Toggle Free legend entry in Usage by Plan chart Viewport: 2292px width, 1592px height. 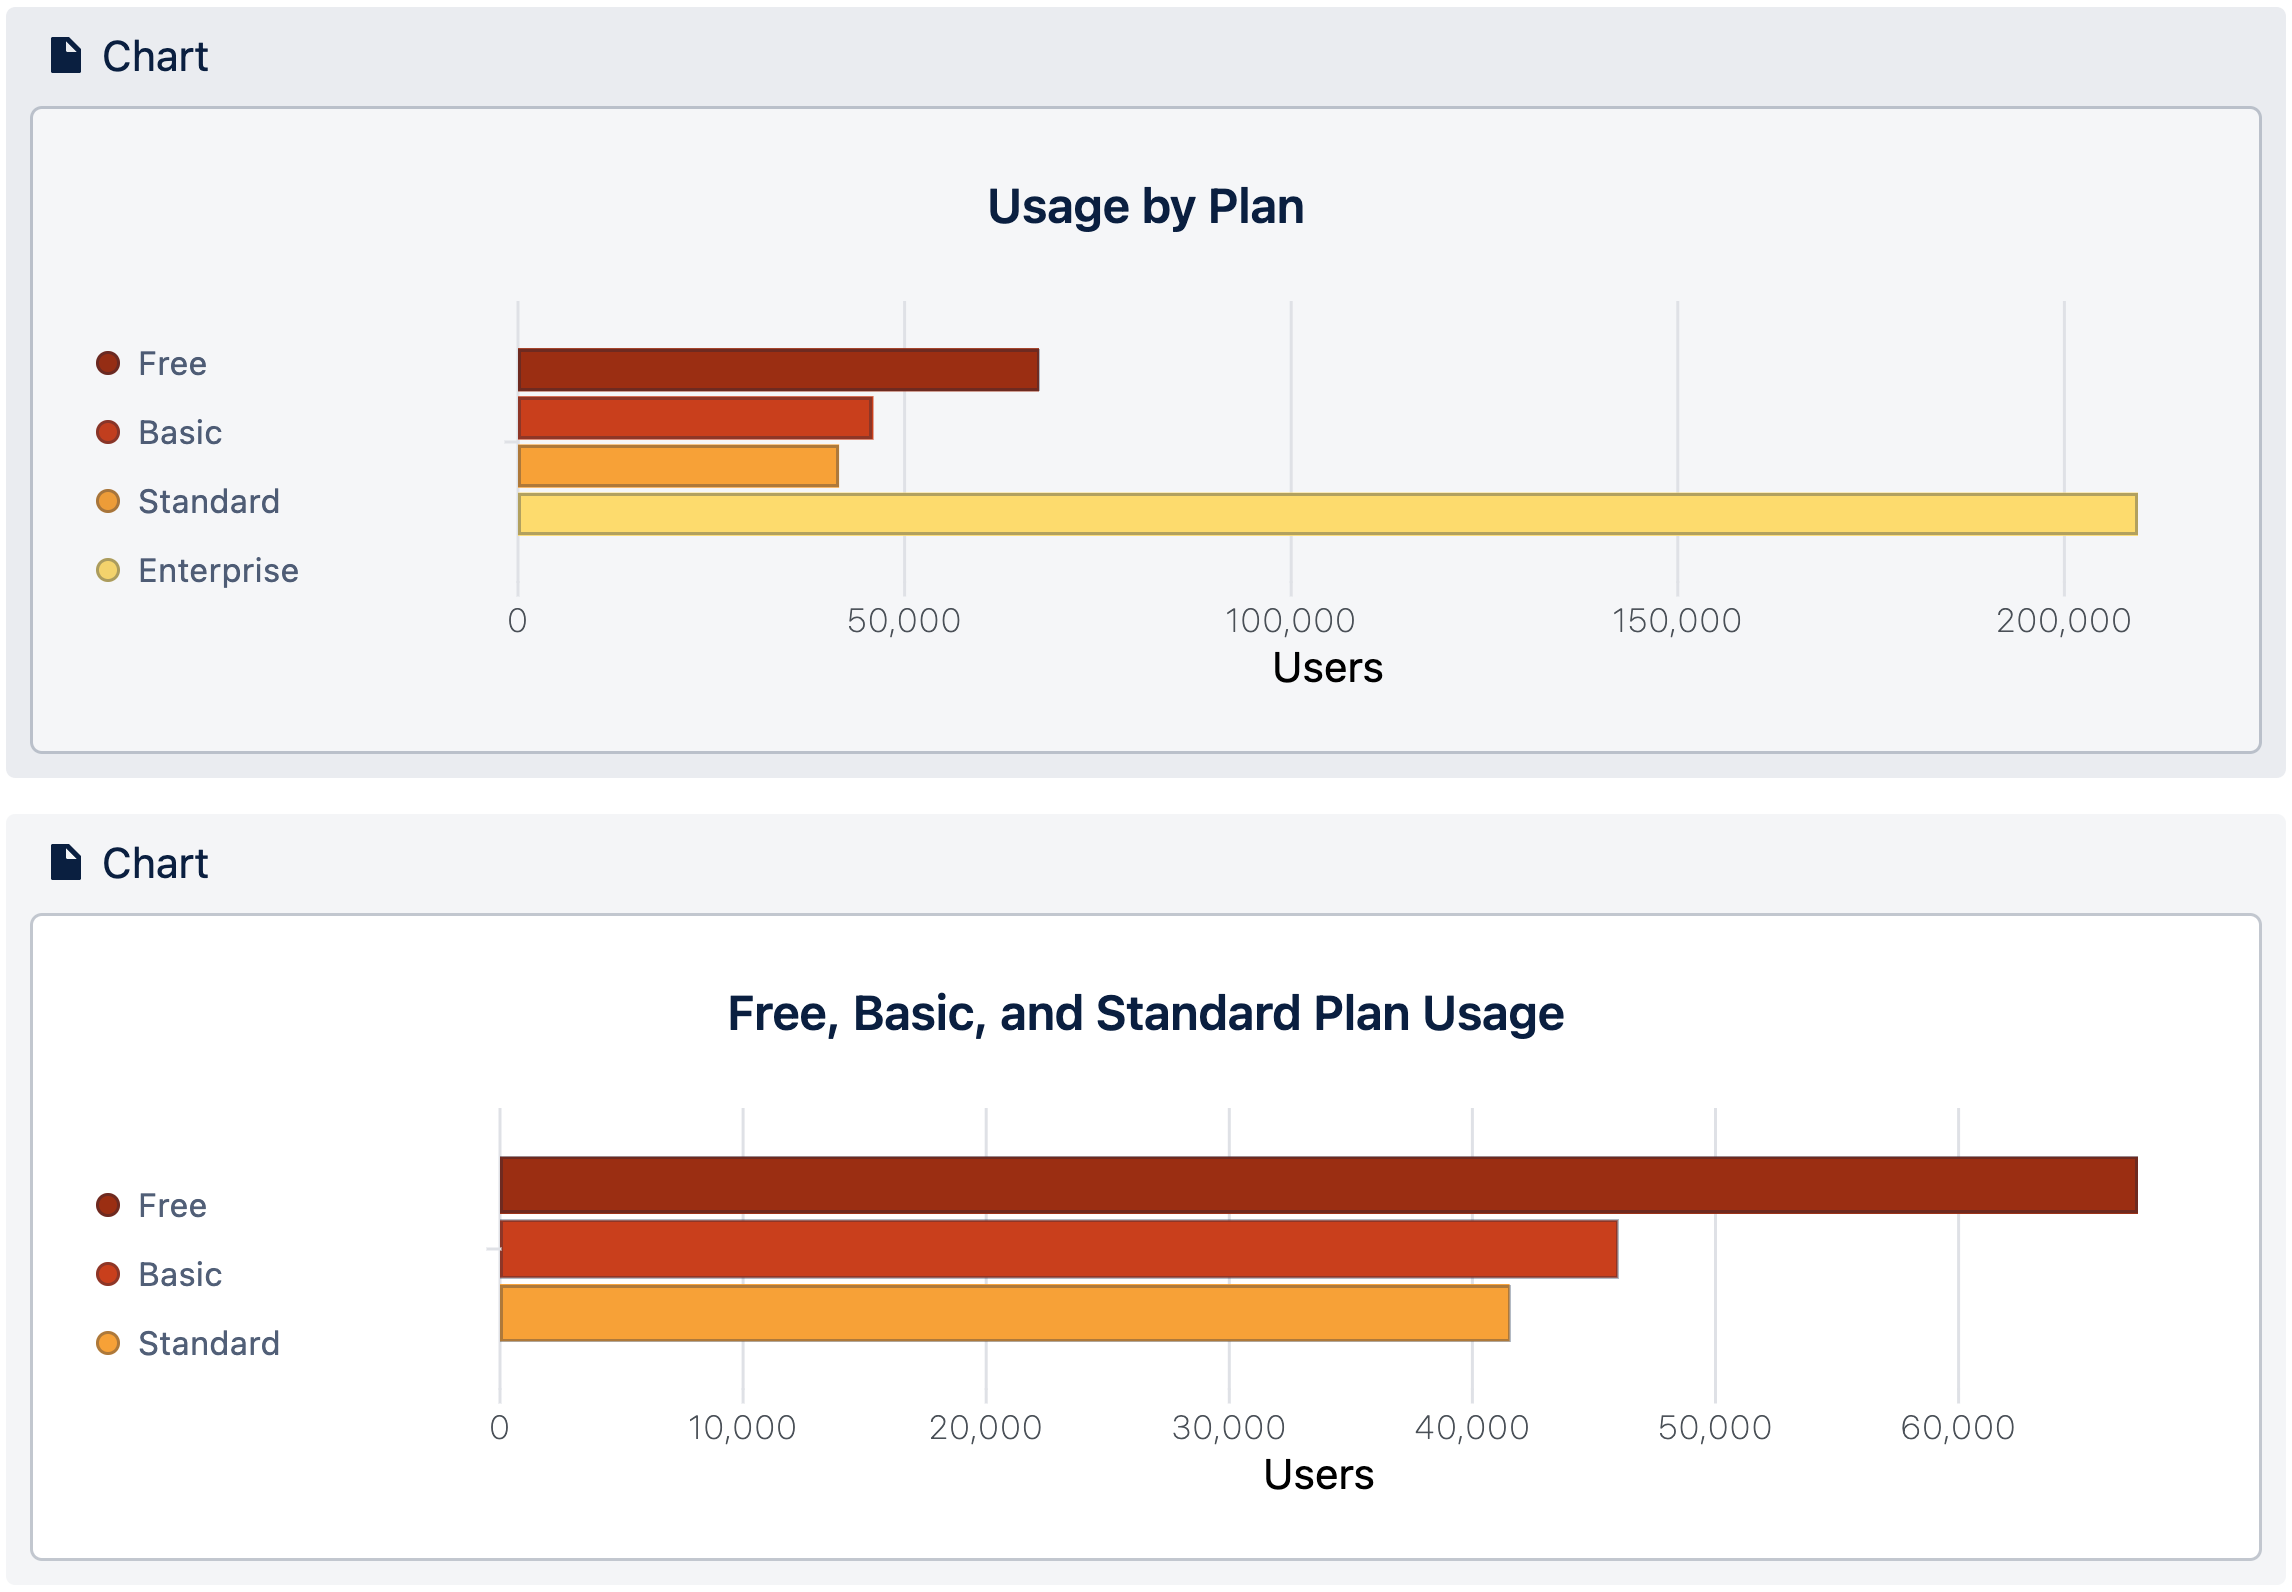coord(172,363)
